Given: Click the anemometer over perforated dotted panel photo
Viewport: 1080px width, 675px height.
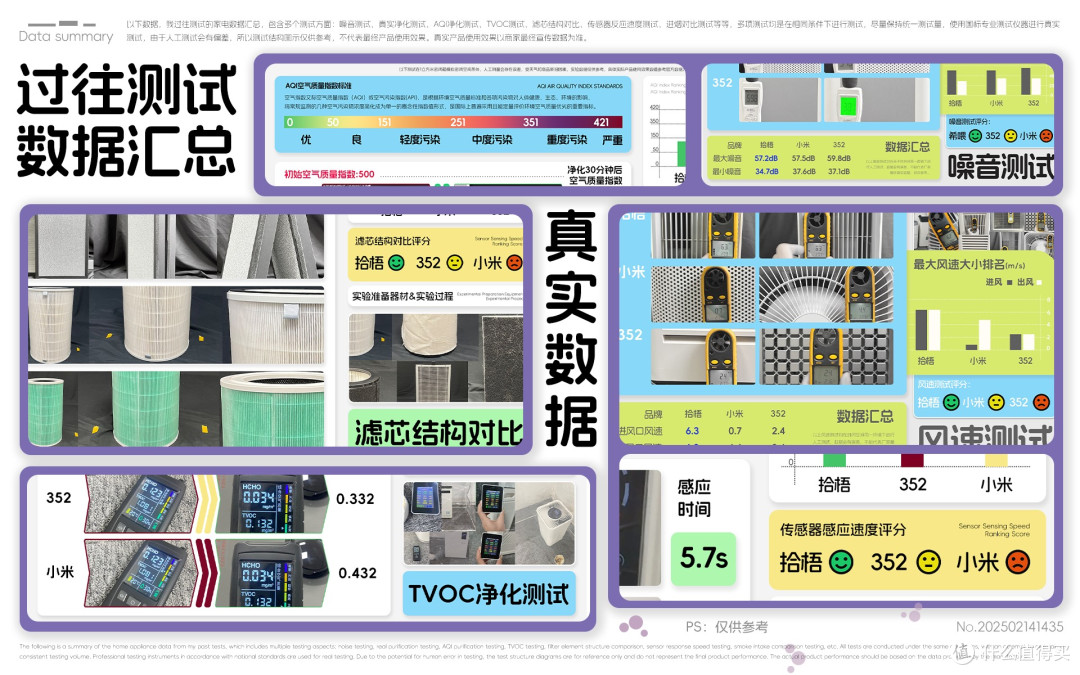Looking at the screenshot, I should click(x=703, y=295).
